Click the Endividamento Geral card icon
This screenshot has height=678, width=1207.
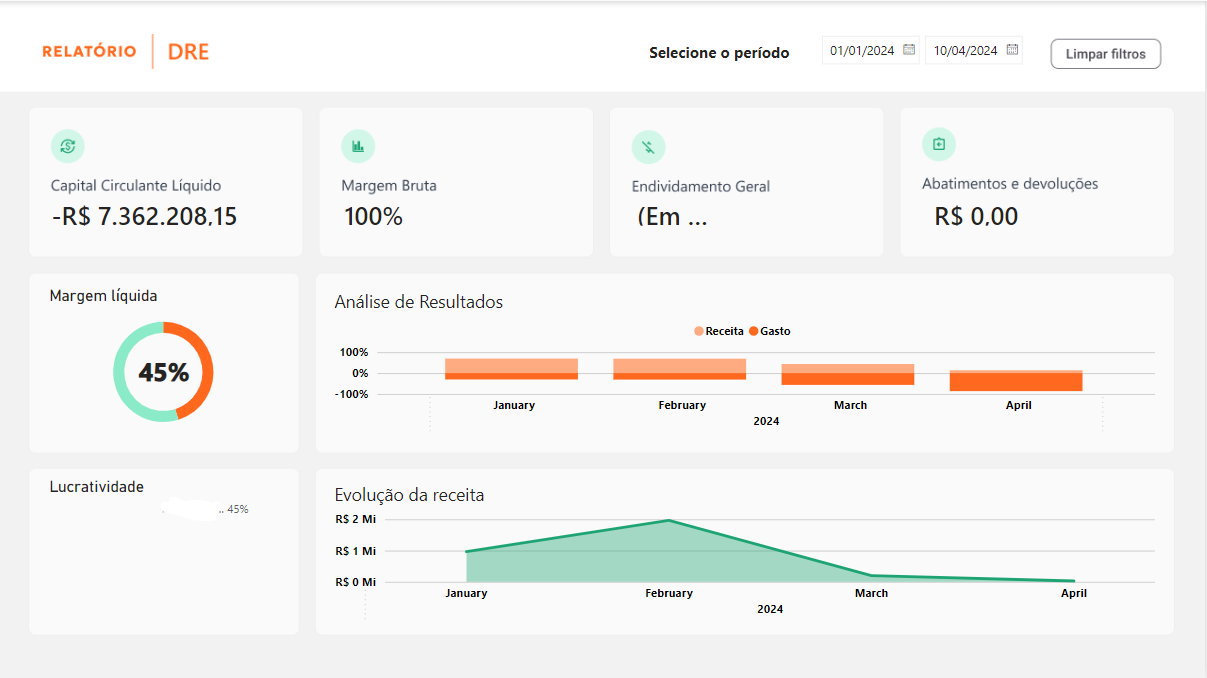[x=648, y=148]
